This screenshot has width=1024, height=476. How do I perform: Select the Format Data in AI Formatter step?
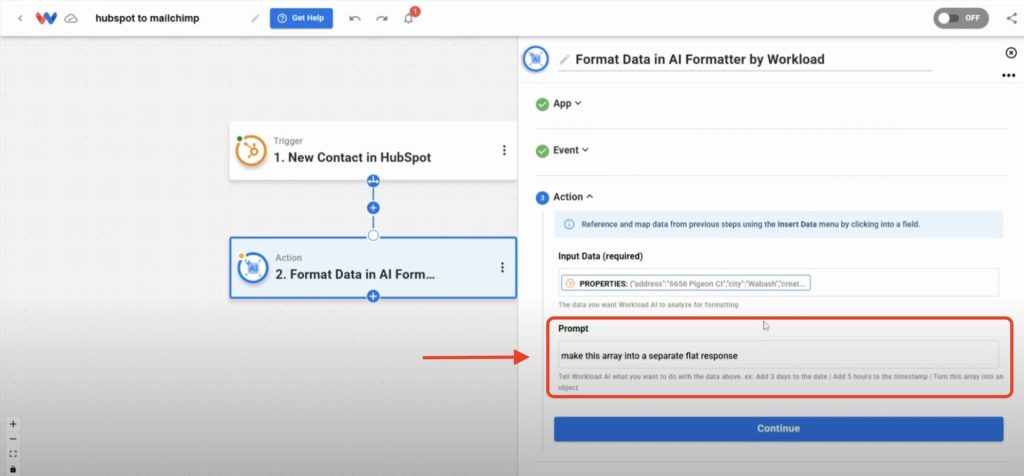pos(373,267)
